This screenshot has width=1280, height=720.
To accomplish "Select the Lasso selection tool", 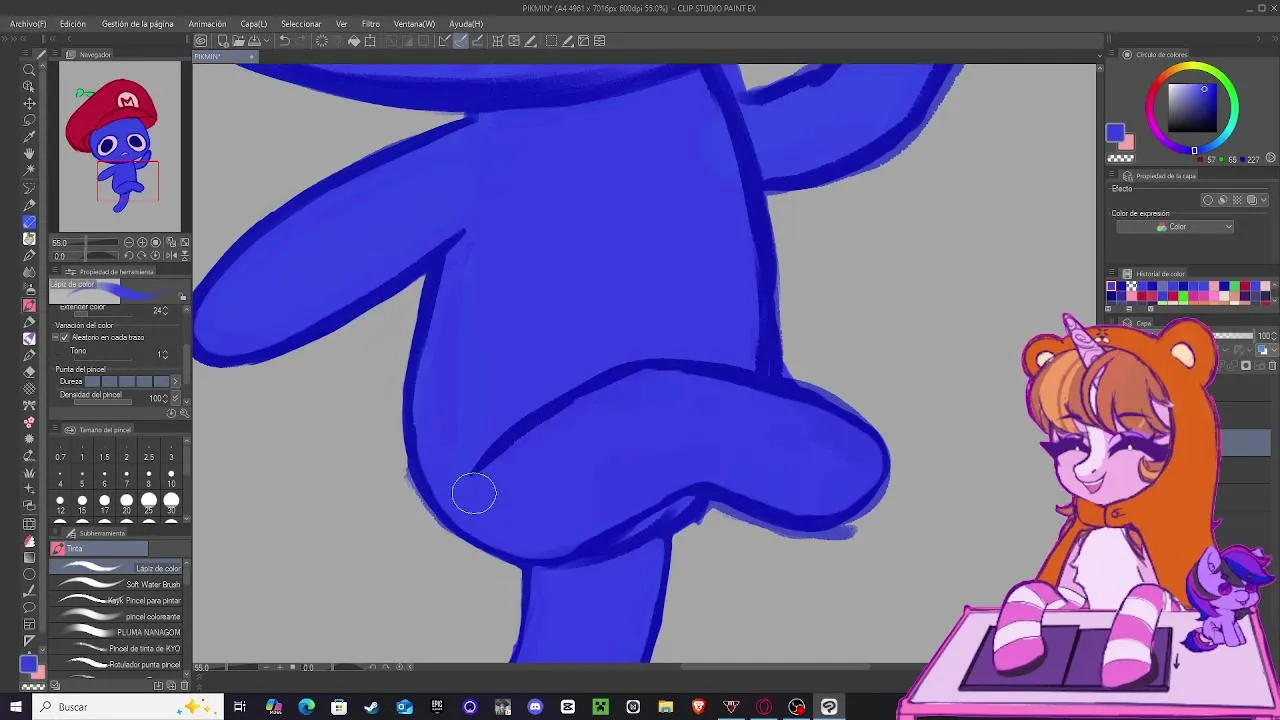I will point(29,120).
